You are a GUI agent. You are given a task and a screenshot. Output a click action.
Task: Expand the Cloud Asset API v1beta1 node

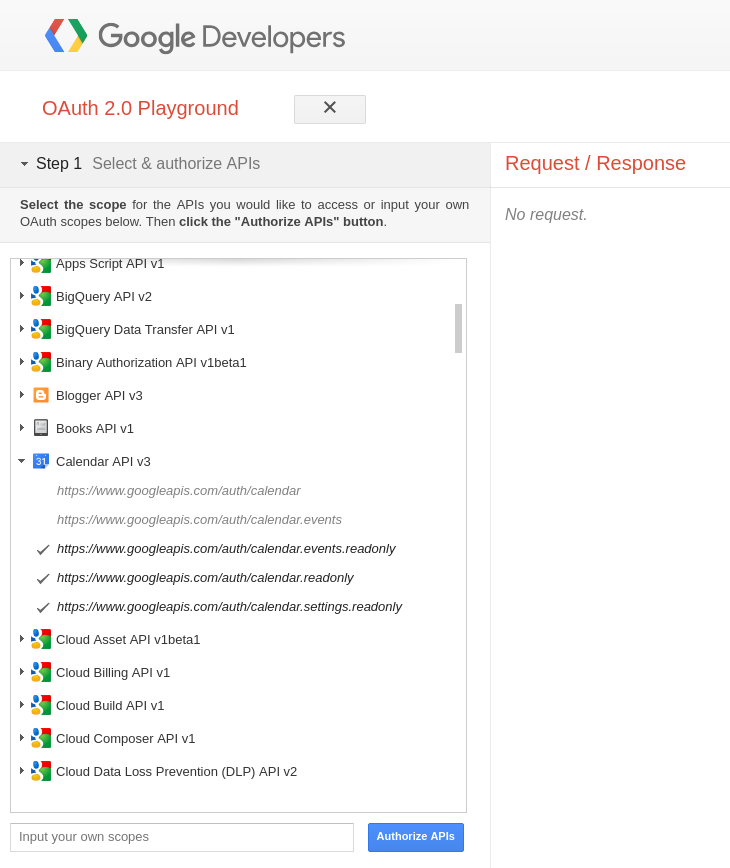pyautogui.click(x=22, y=639)
